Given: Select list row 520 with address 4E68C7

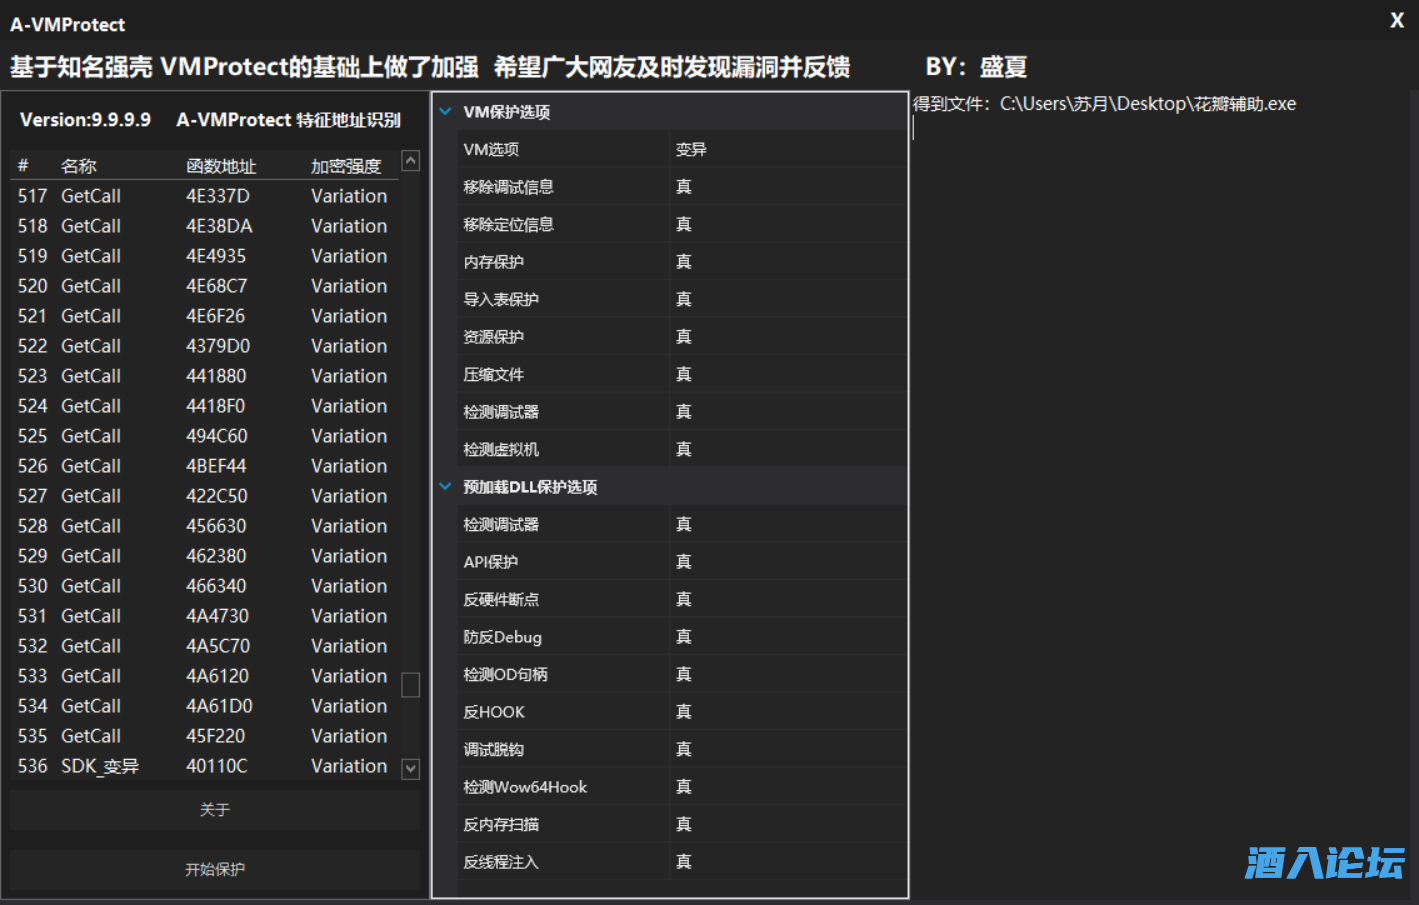Looking at the screenshot, I should [204, 286].
